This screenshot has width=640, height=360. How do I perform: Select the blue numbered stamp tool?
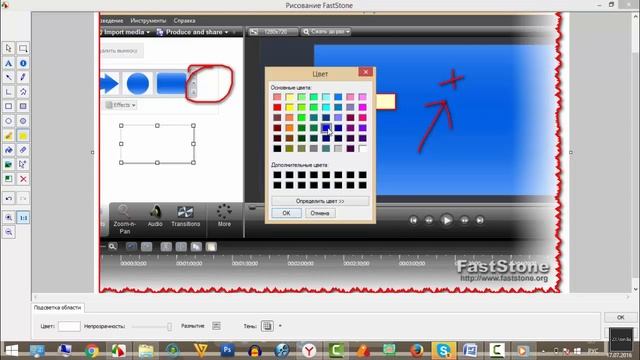pyautogui.click(x=23, y=63)
